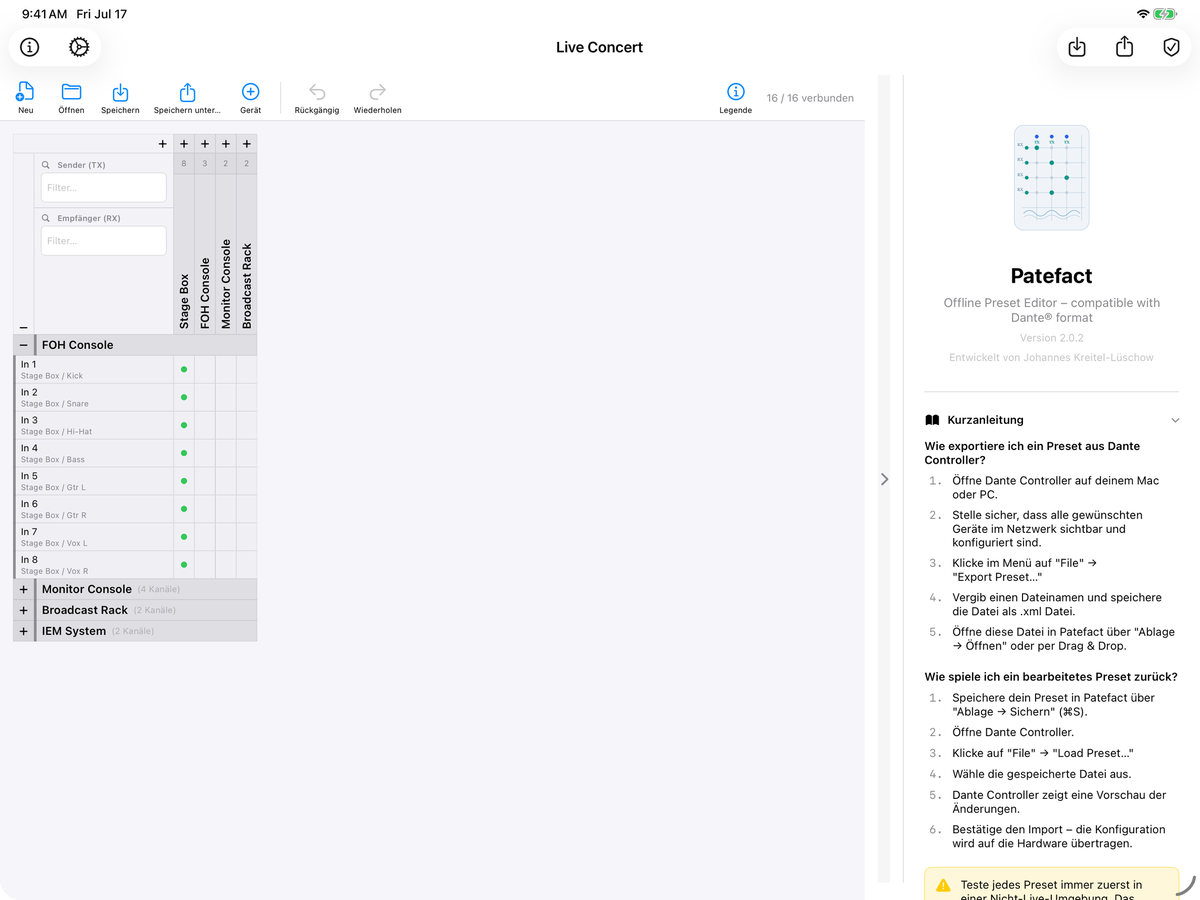The width and height of the screenshot is (1200, 900).
Task: Select row In 1 Stage Box / Kick
Action: tap(95, 369)
